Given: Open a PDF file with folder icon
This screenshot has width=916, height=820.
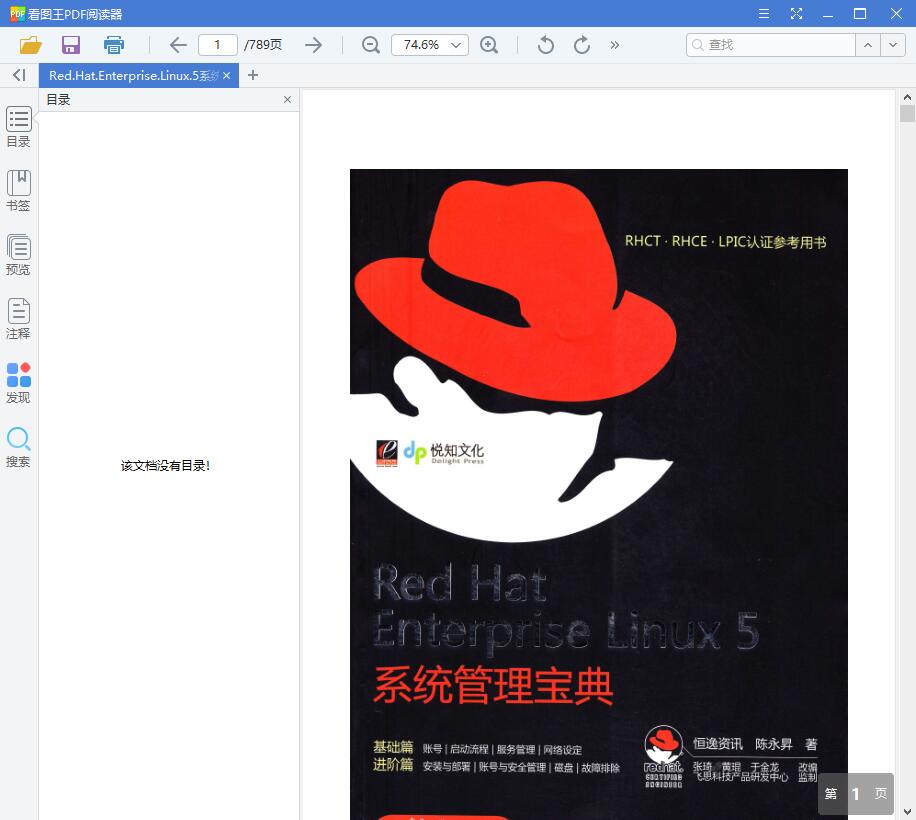Looking at the screenshot, I should [x=30, y=45].
